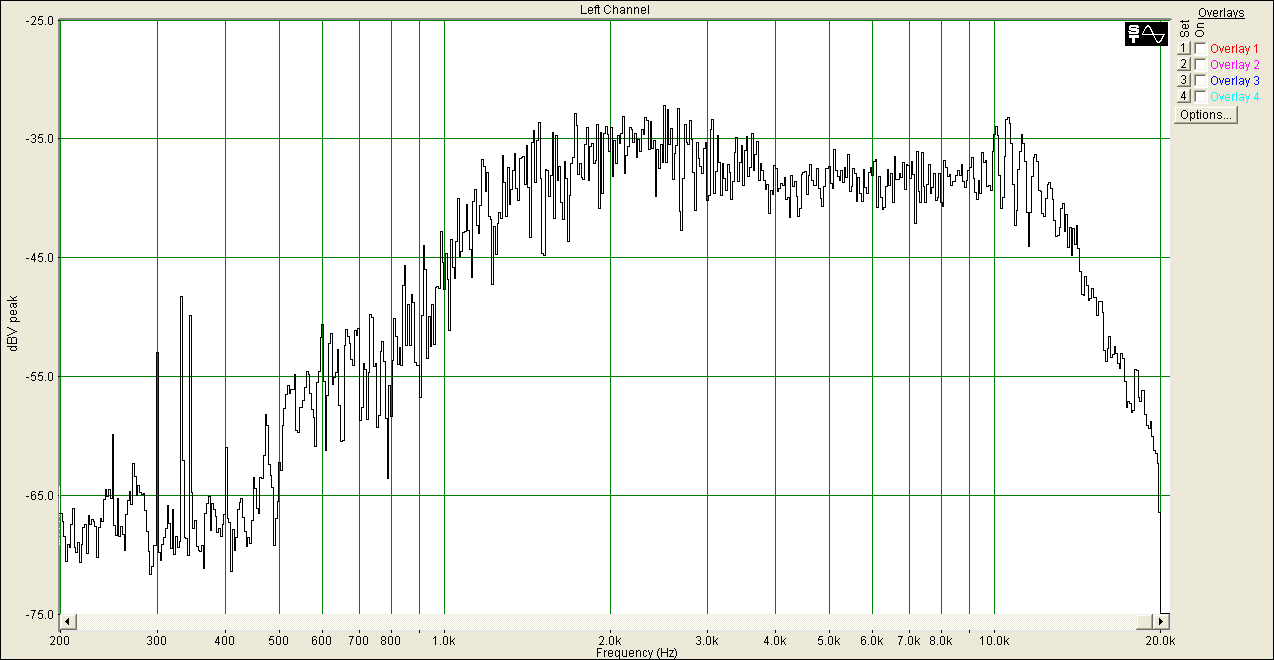Click Set button 3 for Overlay 3
The height and width of the screenshot is (660, 1274).
point(1184,80)
